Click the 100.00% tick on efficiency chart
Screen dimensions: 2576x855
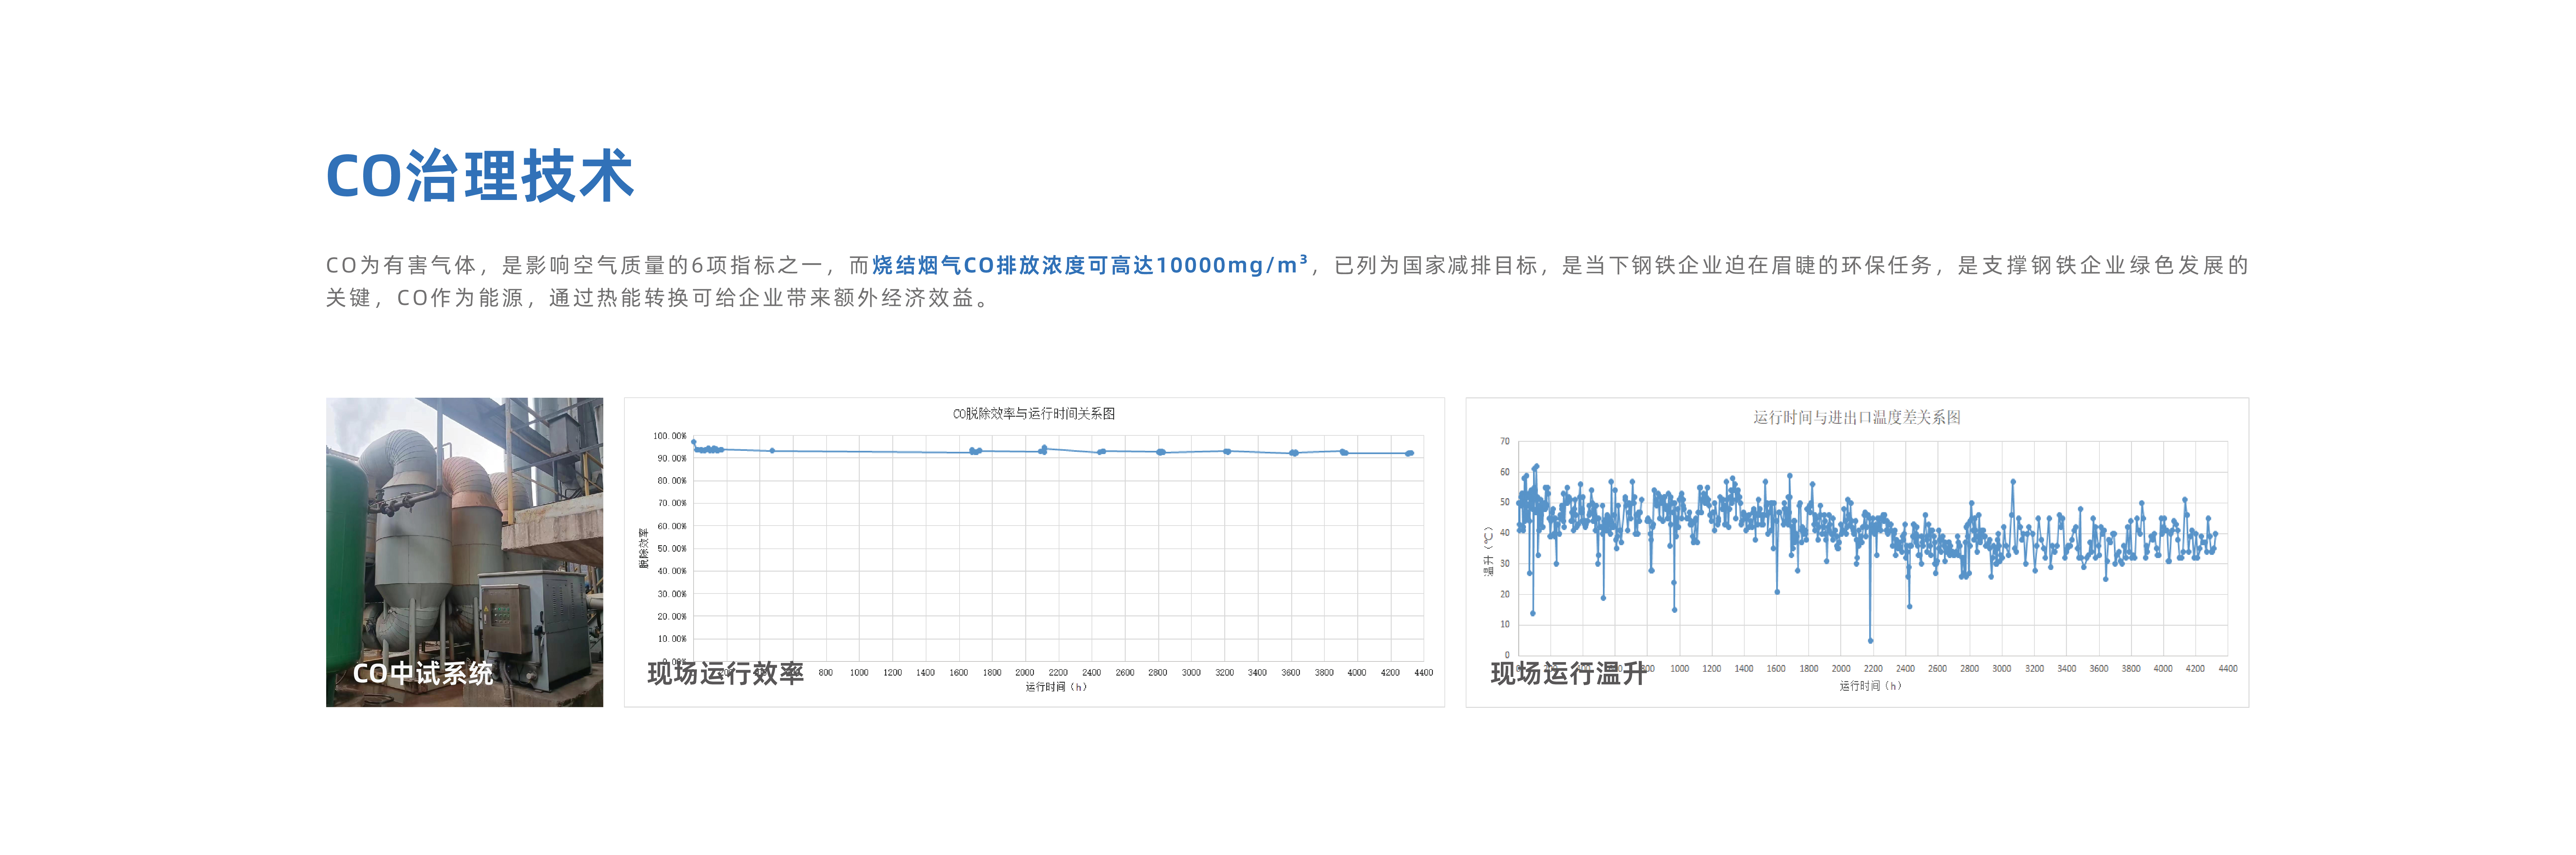pos(669,436)
